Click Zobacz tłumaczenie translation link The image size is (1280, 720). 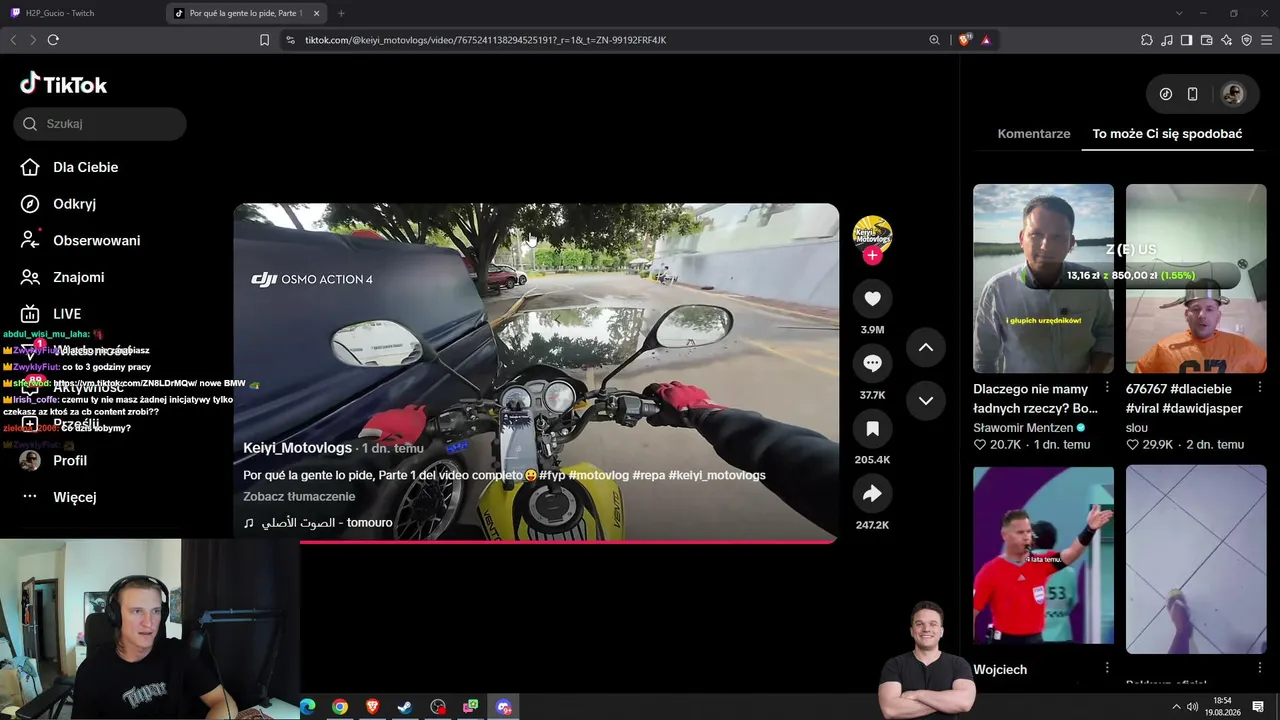pyautogui.click(x=299, y=496)
